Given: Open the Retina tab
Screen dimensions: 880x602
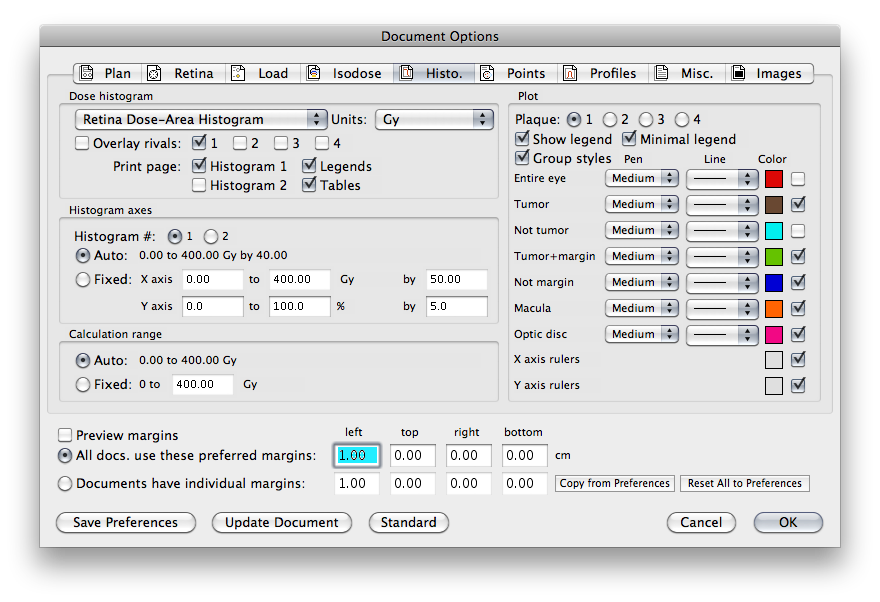Looking at the screenshot, I should pyautogui.click(x=183, y=73).
